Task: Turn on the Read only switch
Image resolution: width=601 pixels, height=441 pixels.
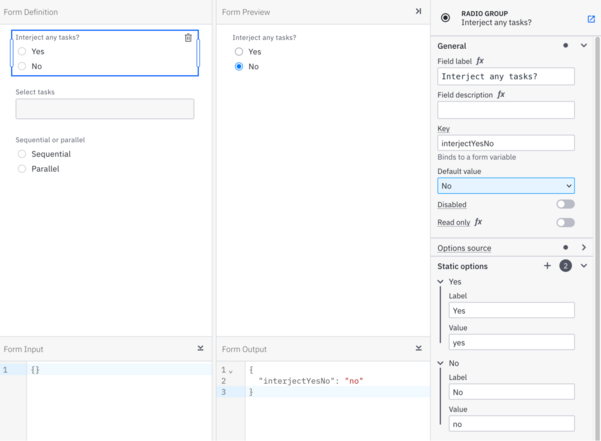Action: pyautogui.click(x=565, y=223)
